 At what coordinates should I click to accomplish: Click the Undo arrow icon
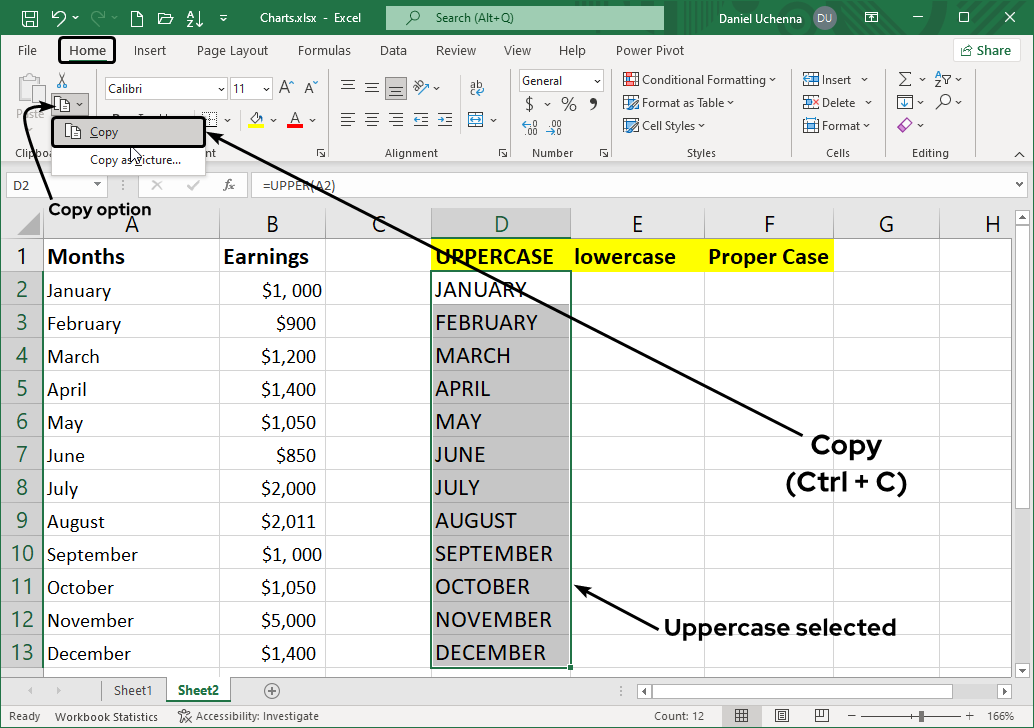[59, 18]
